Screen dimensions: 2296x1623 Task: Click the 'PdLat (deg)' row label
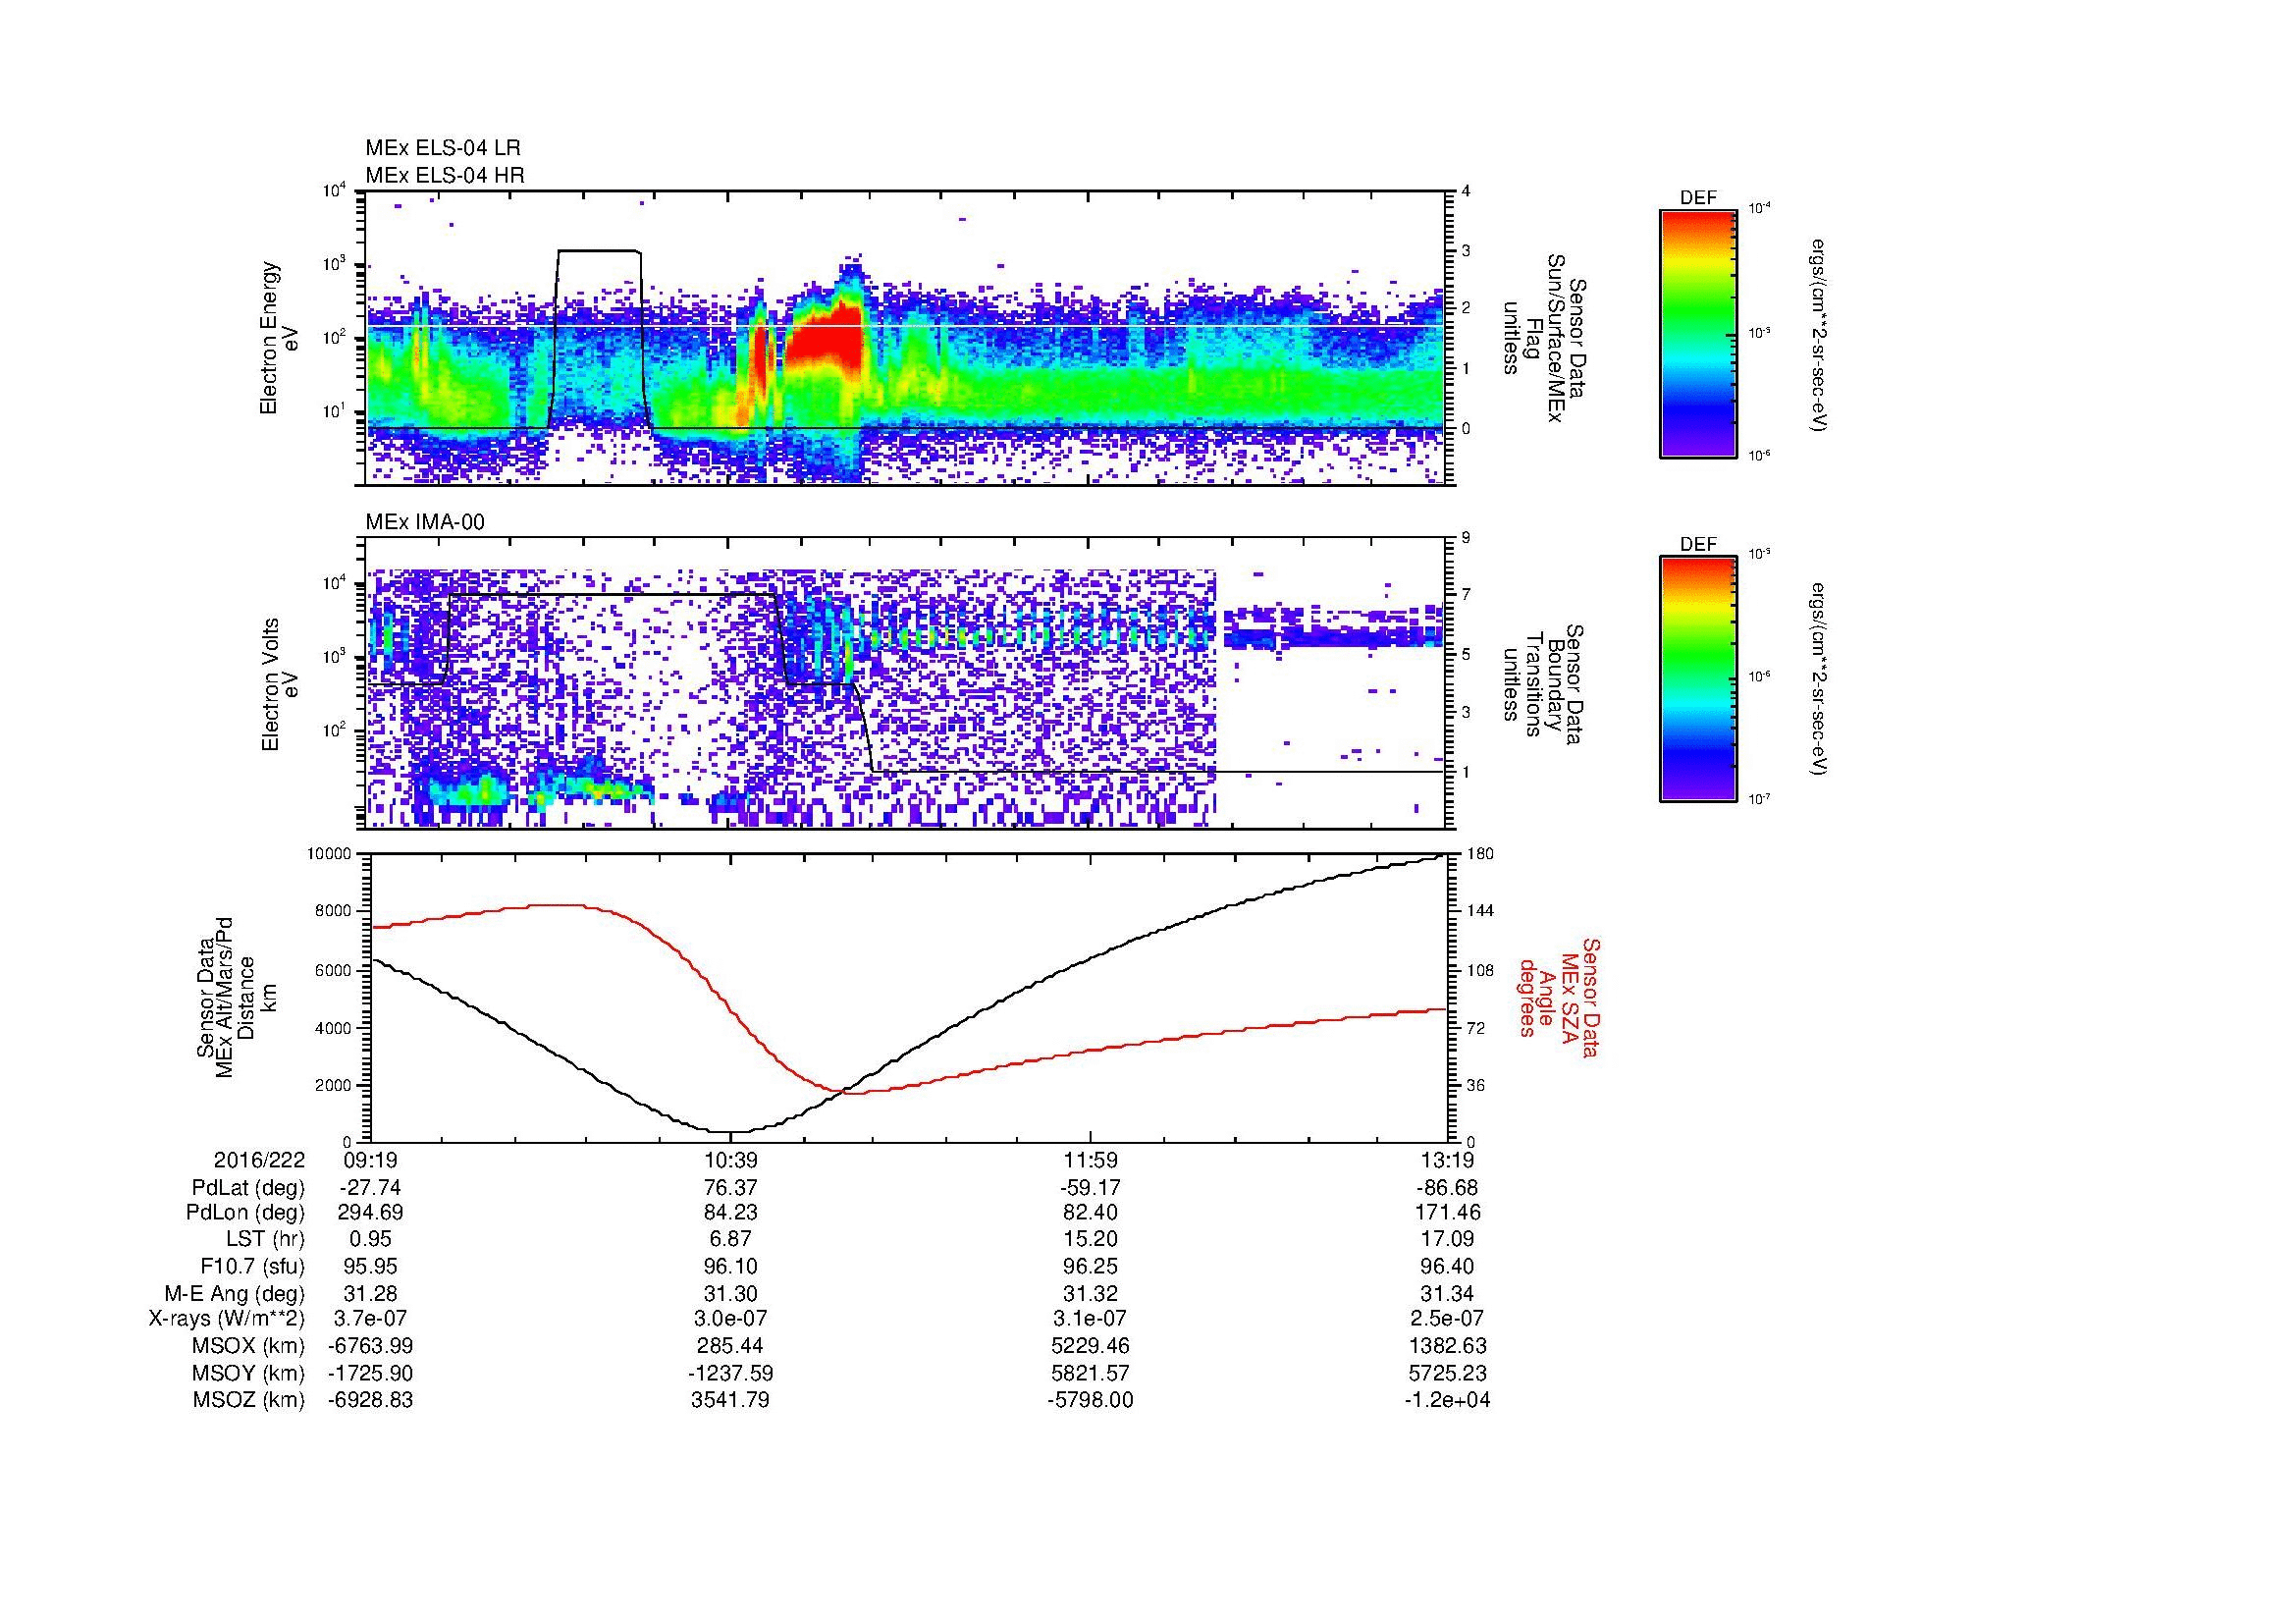coord(248,1188)
